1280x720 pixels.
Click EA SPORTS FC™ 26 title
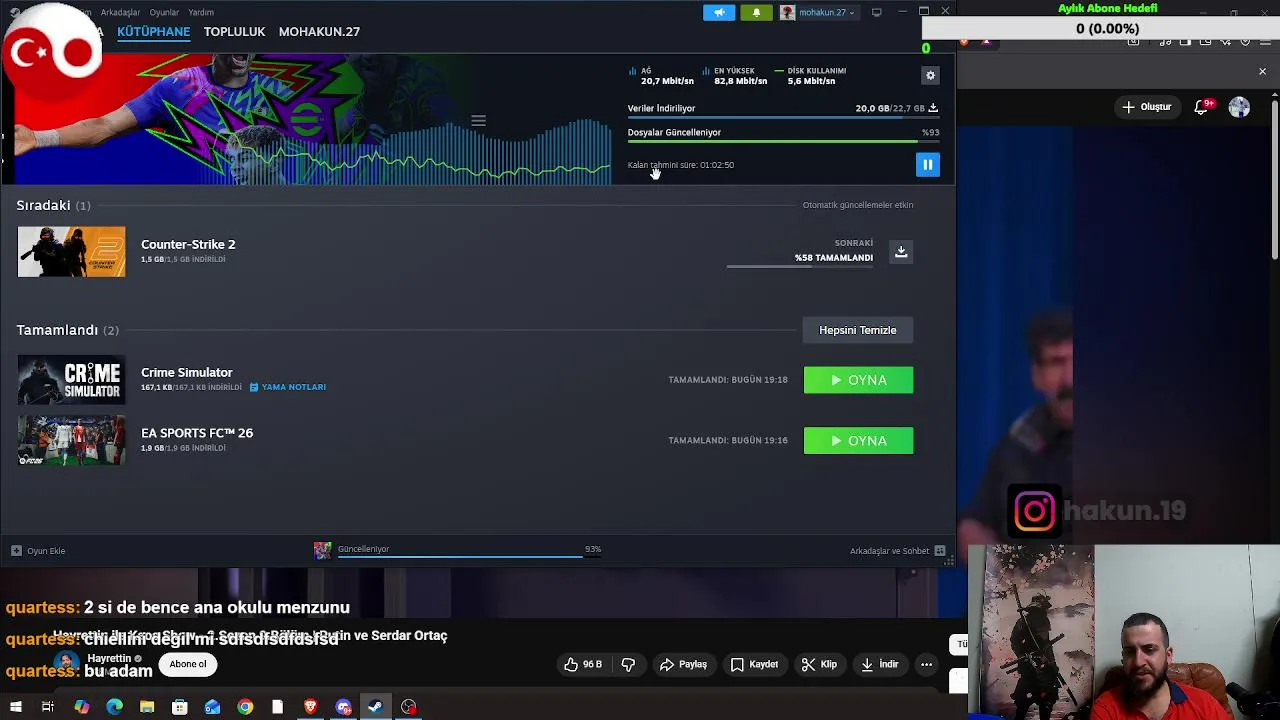[197, 433]
